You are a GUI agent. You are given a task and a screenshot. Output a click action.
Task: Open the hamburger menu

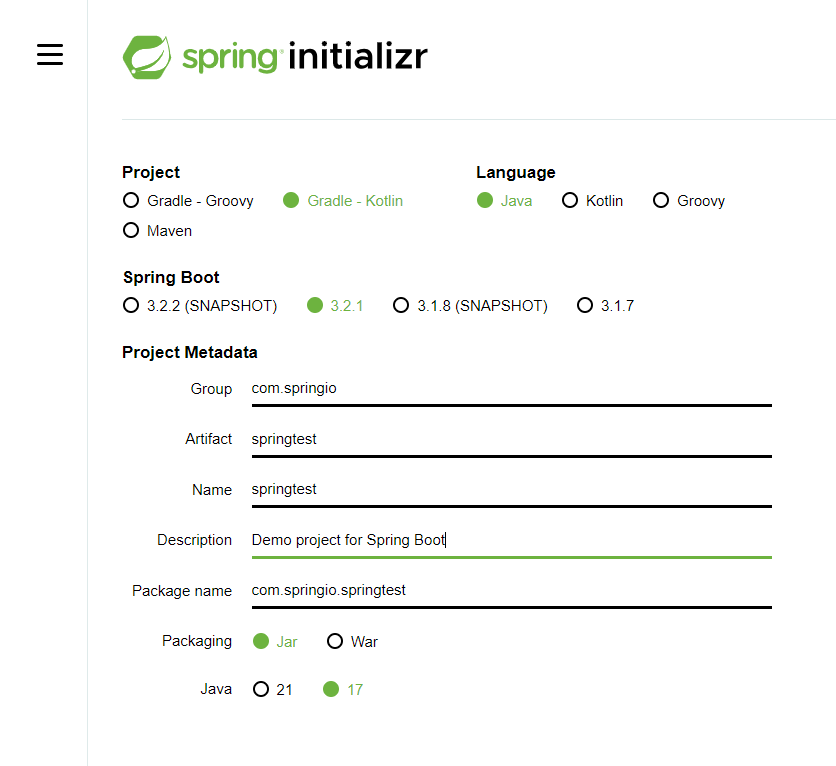[50, 55]
